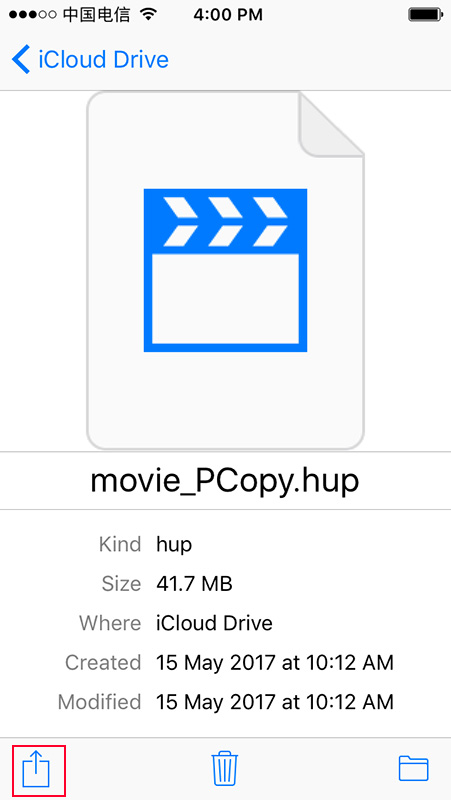Open the move-to-folder icon
The height and width of the screenshot is (800, 451).
click(x=413, y=768)
